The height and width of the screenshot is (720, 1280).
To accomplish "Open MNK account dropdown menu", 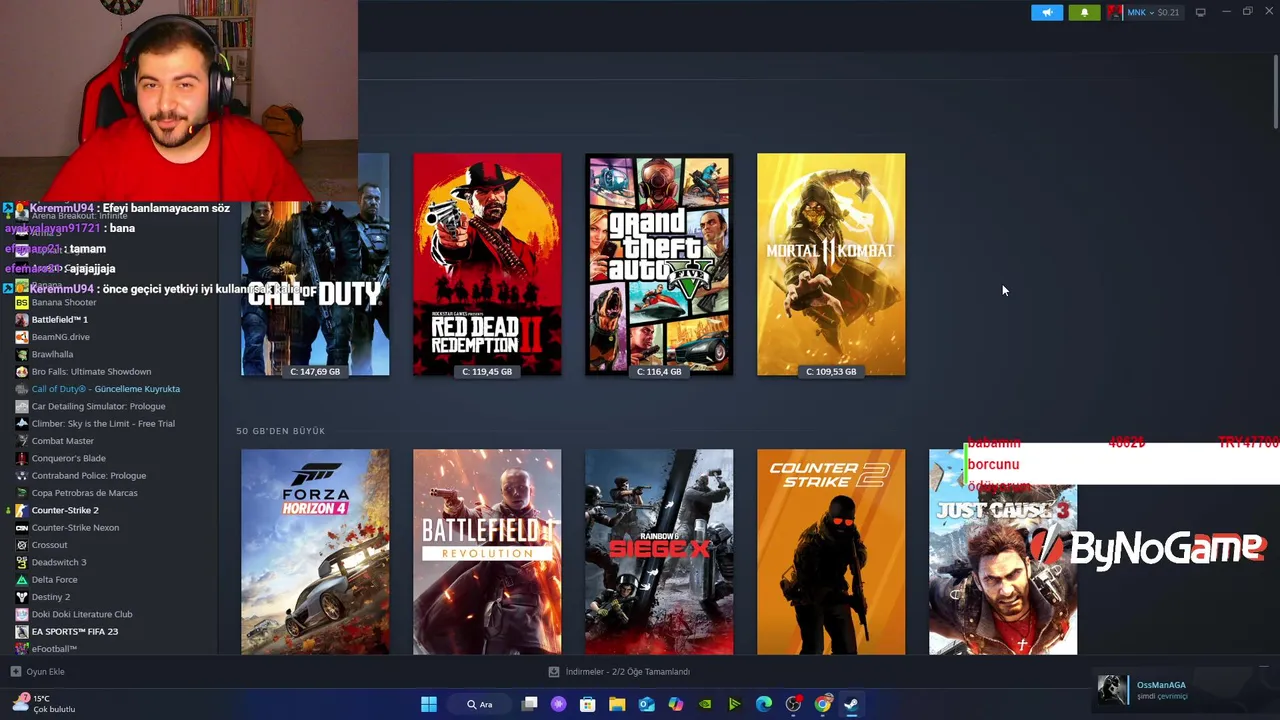I will click(1153, 12).
